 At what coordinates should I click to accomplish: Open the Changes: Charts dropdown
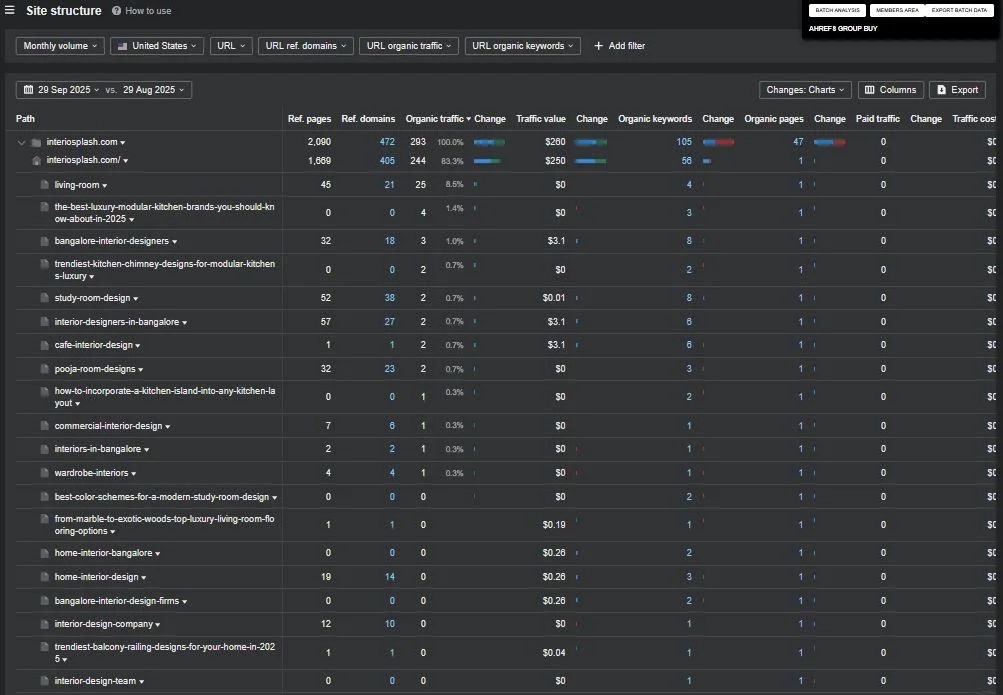click(805, 90)
